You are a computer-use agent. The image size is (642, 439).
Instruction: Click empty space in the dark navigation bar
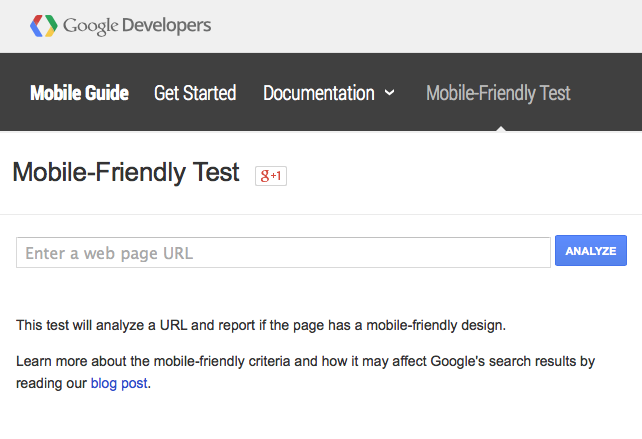pos(610,93)
